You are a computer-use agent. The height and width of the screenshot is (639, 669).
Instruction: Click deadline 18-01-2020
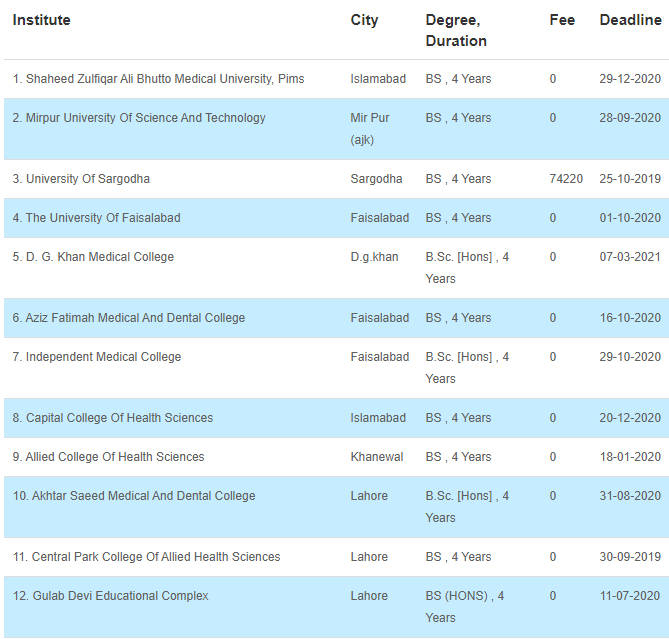[x=630, y=457]
